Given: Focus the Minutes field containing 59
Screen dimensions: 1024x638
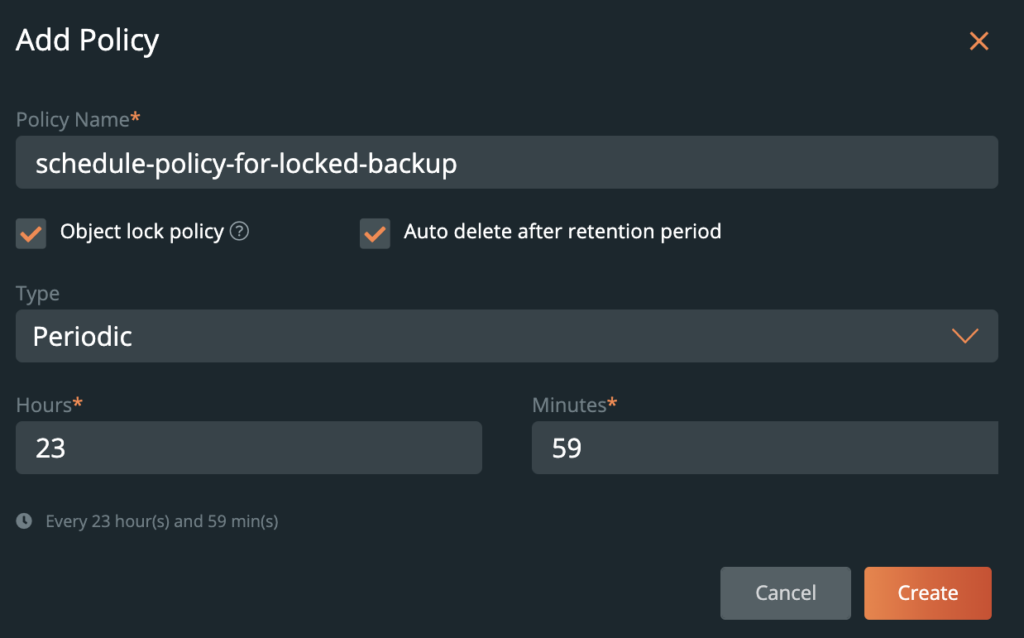Looking at the screenshot, I should click(x=764, y=448).
